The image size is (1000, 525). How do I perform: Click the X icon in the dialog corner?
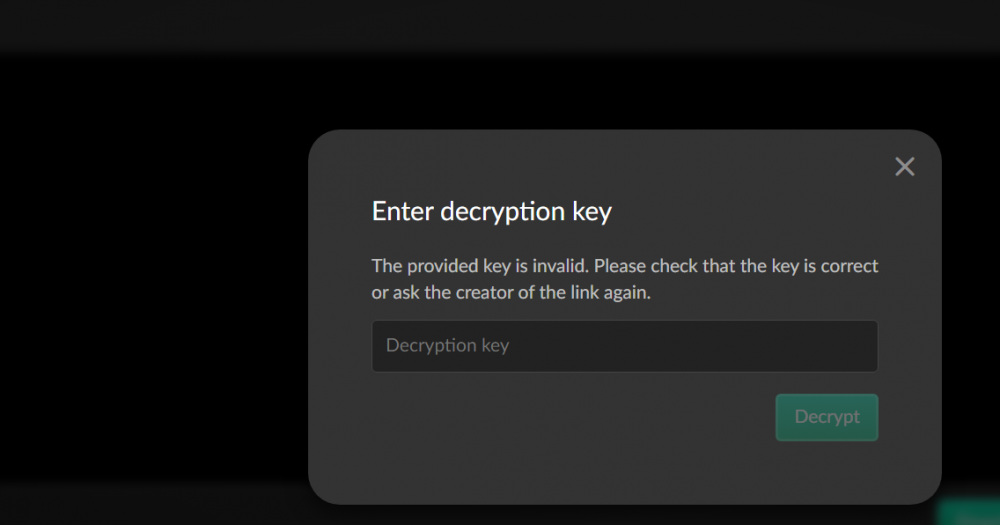pyautogui.click(x=904, y=167)
